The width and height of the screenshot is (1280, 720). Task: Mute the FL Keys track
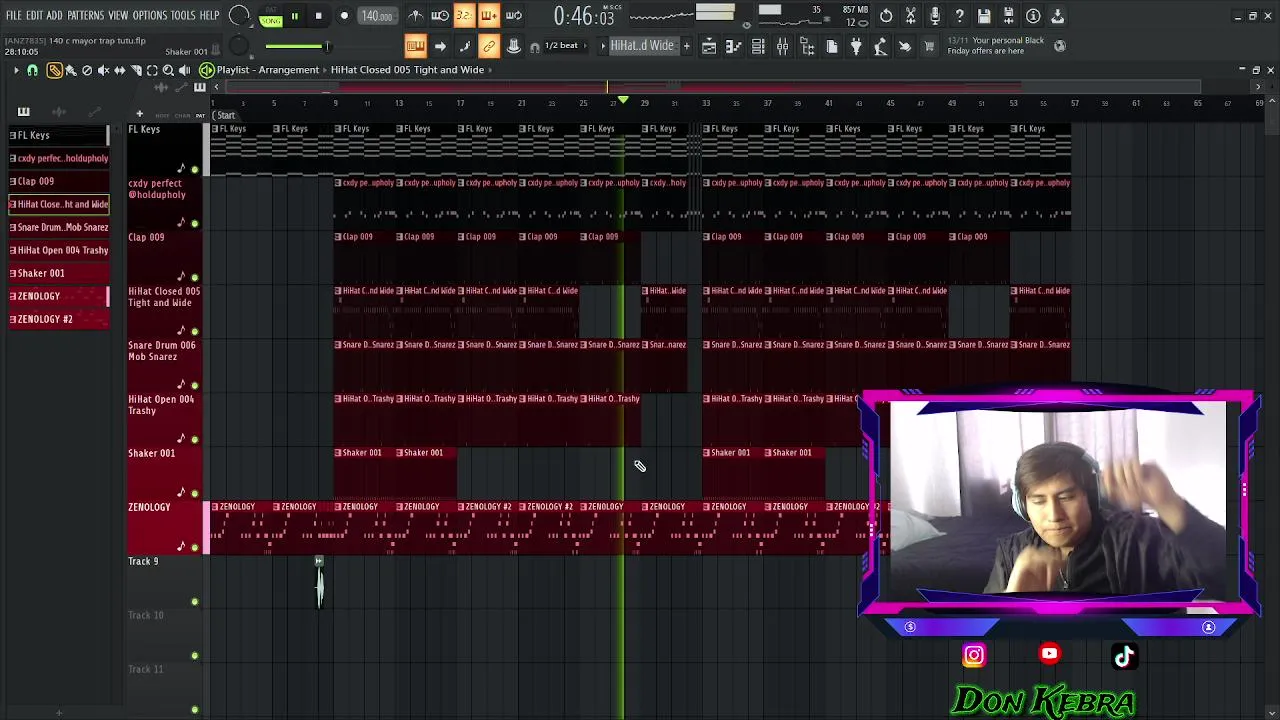(194, 169)
